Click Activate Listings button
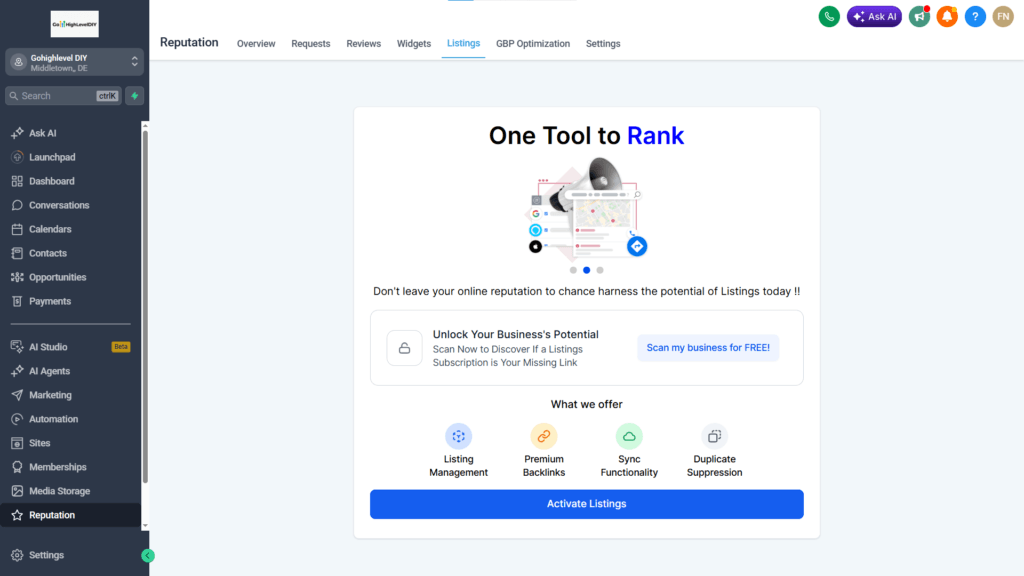Viewport: 1024px width, 576px height. coord(586,504)
